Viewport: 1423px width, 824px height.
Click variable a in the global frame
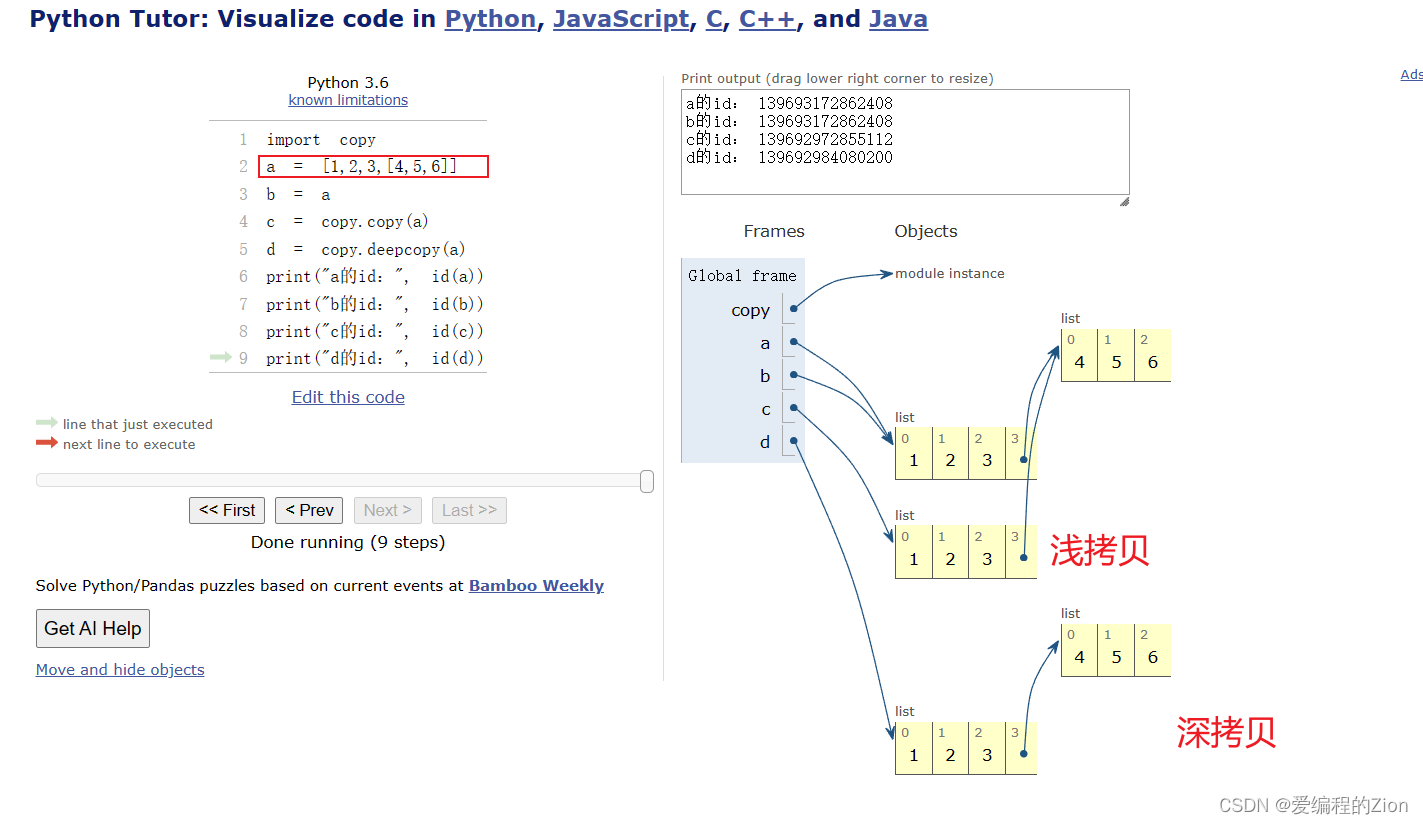coord(765,343)
